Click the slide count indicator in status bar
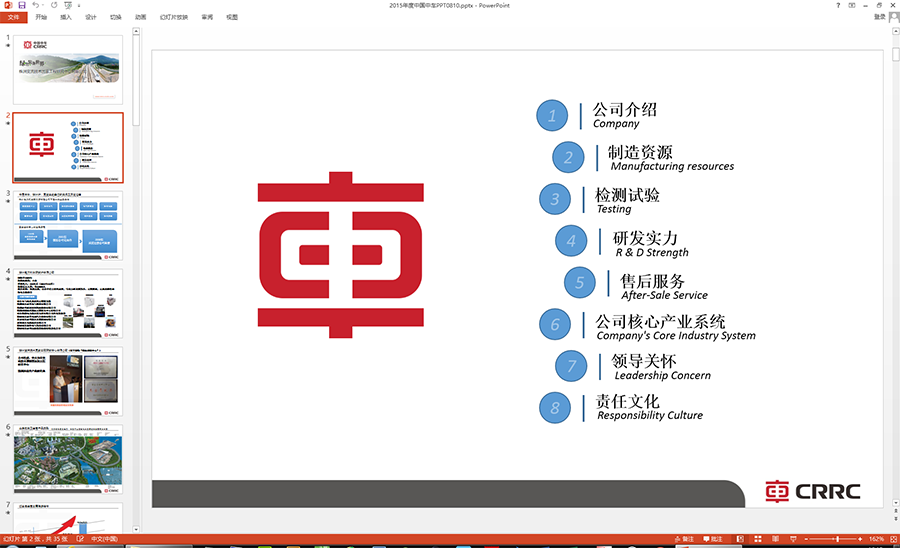Screen dimensions: 900x548 36,539
